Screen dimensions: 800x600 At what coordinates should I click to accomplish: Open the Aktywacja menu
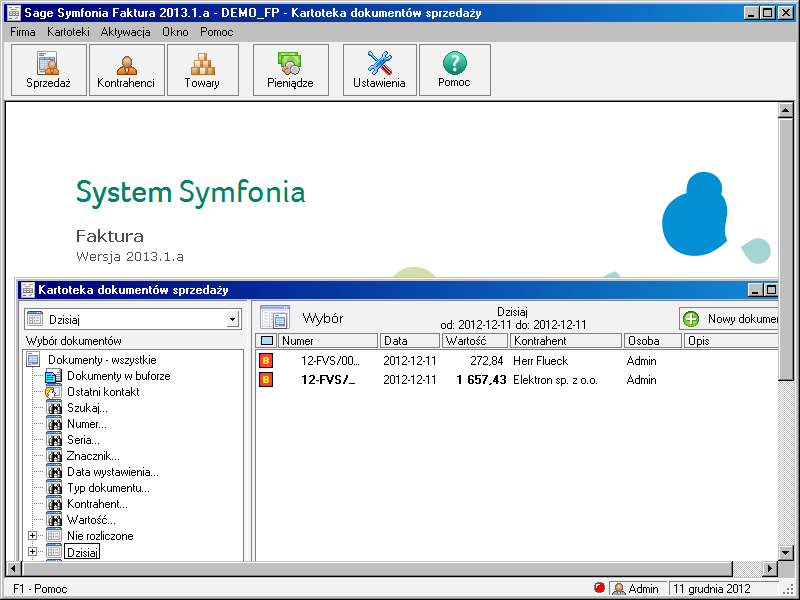pyautogui.click(x=126, y=32)
